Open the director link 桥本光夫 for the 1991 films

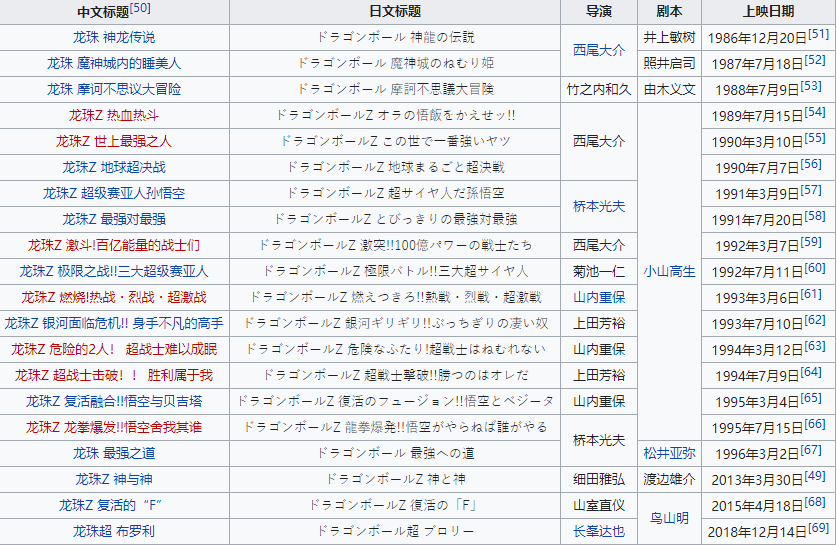tap(599, 207)
